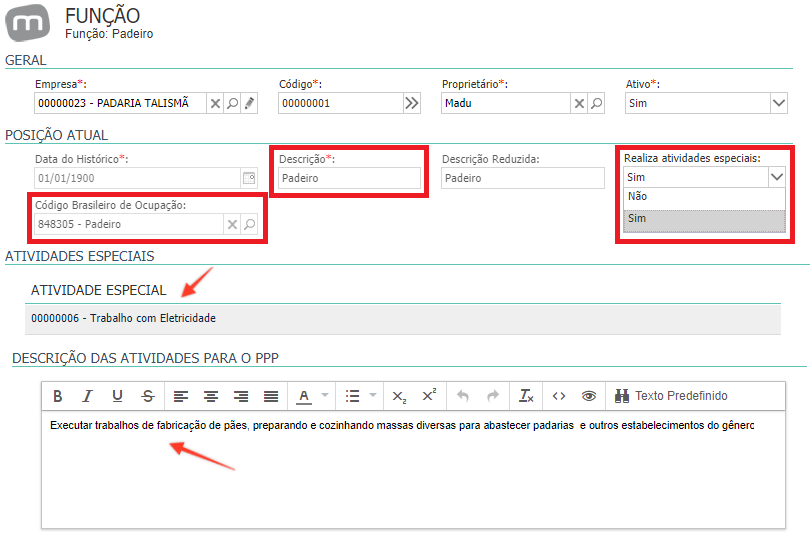The image size is (810, 534).
Task: Insert bulleted list in editor
Action: click(352, 396)
